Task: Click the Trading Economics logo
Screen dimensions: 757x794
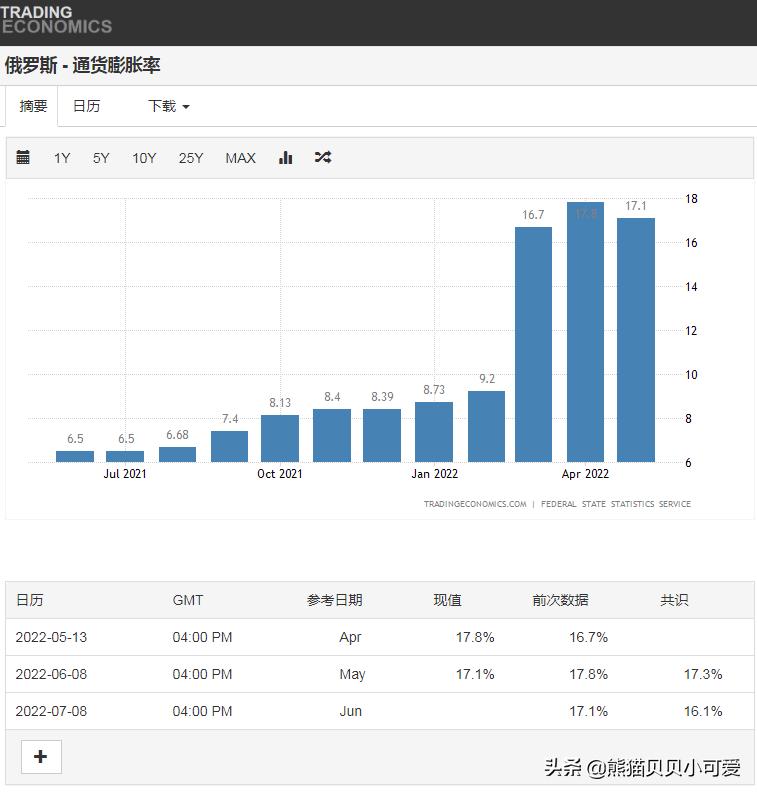Action: coord(56,20)
